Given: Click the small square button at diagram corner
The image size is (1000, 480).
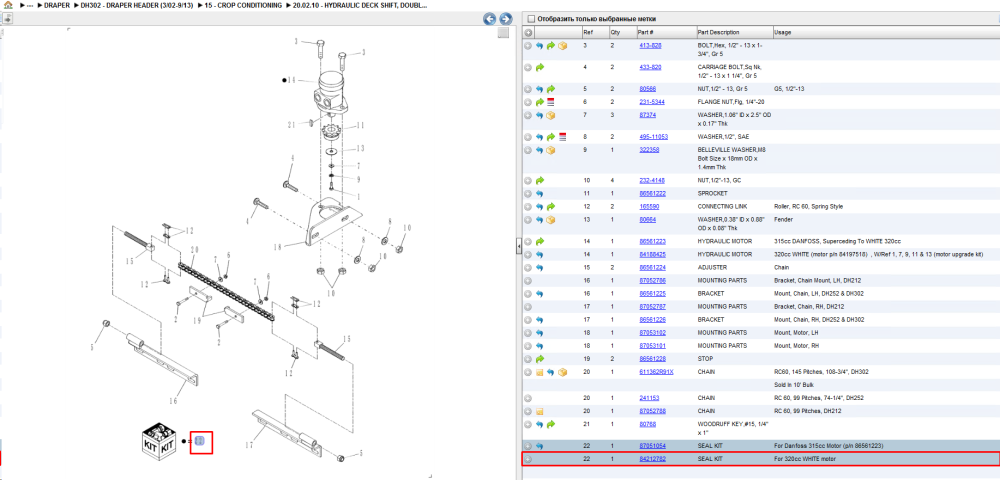Looking at the screenshot, I should [503, 33].
